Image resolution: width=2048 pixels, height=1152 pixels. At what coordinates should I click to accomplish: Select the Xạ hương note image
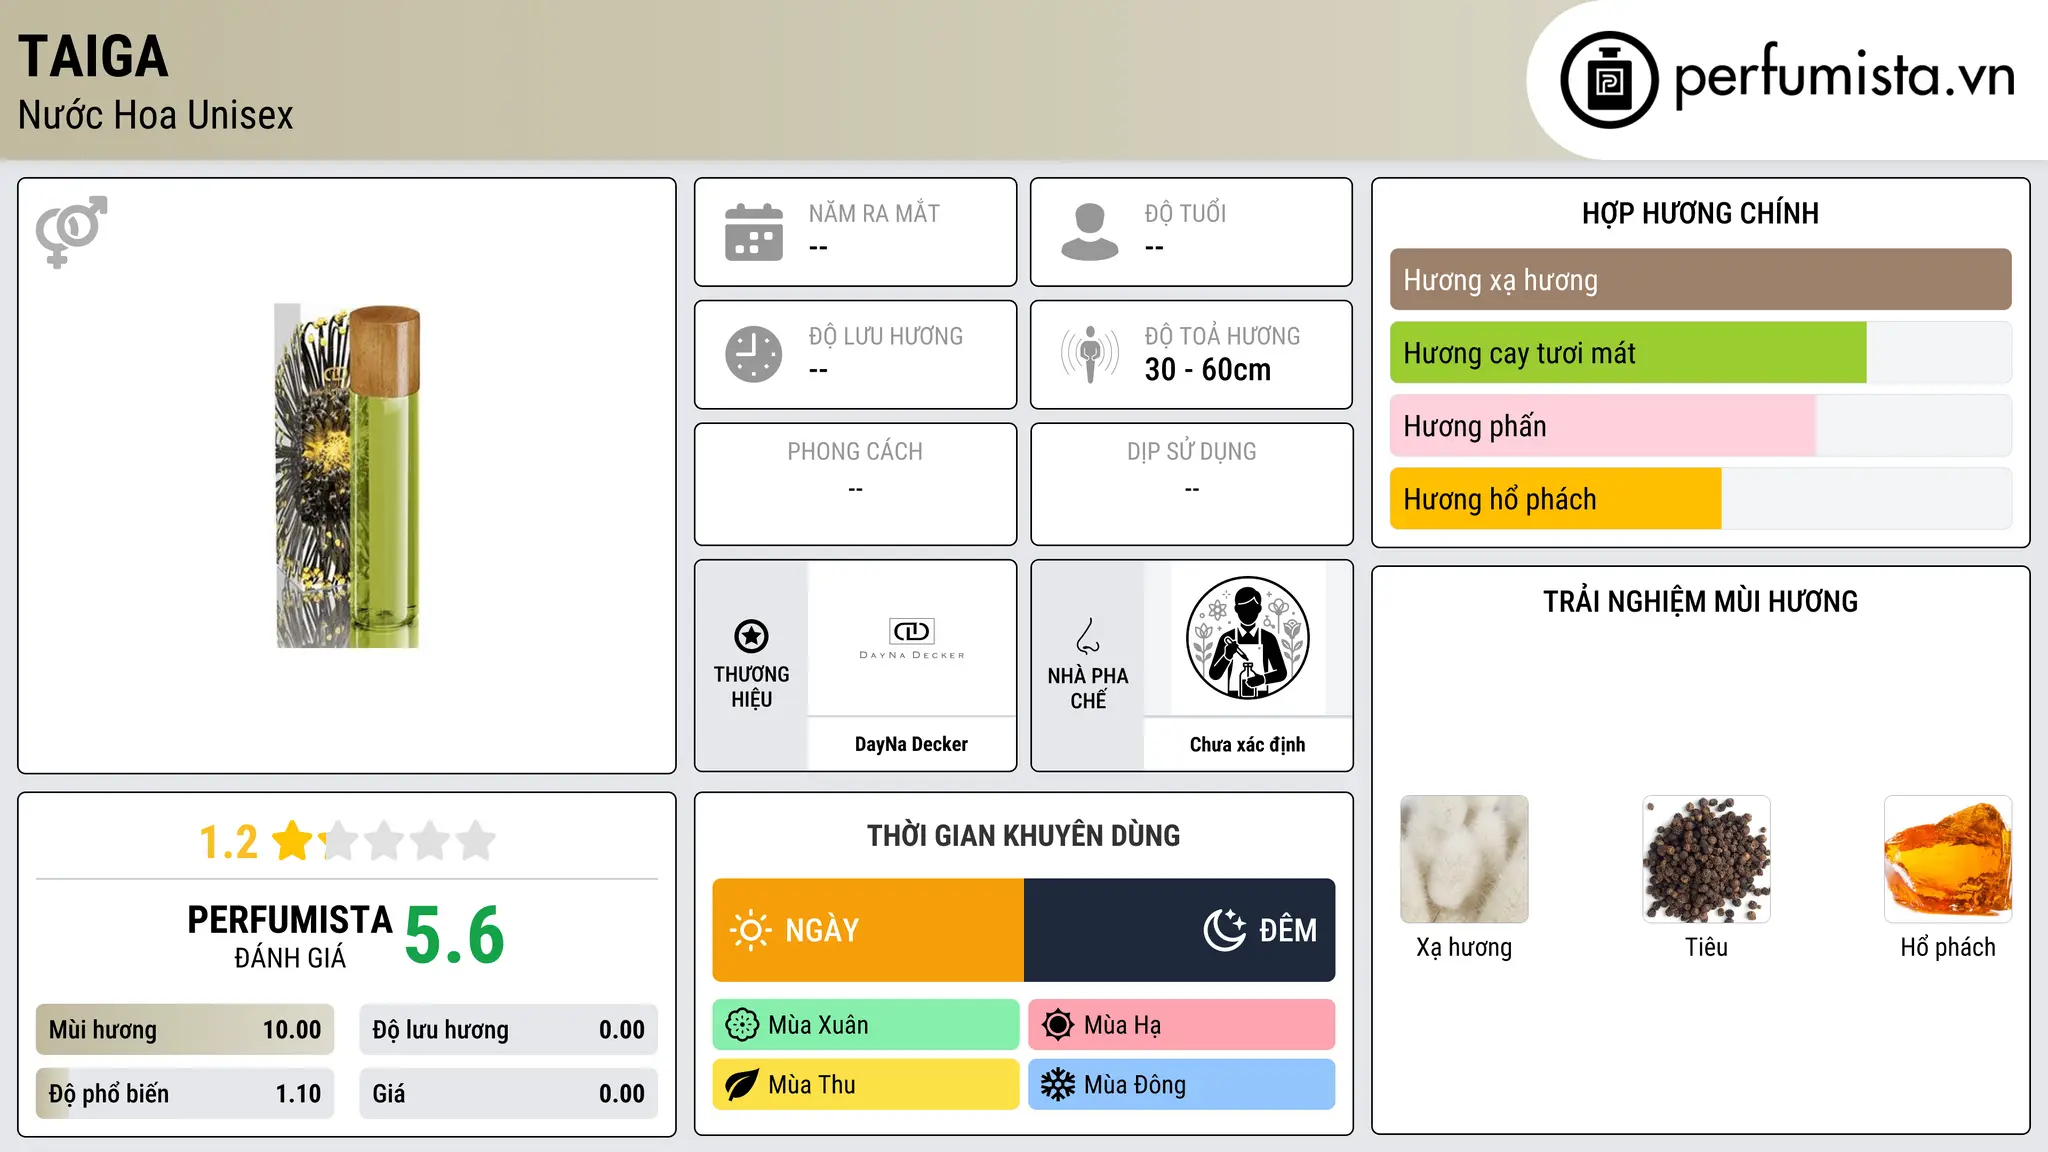point(1464,859)
